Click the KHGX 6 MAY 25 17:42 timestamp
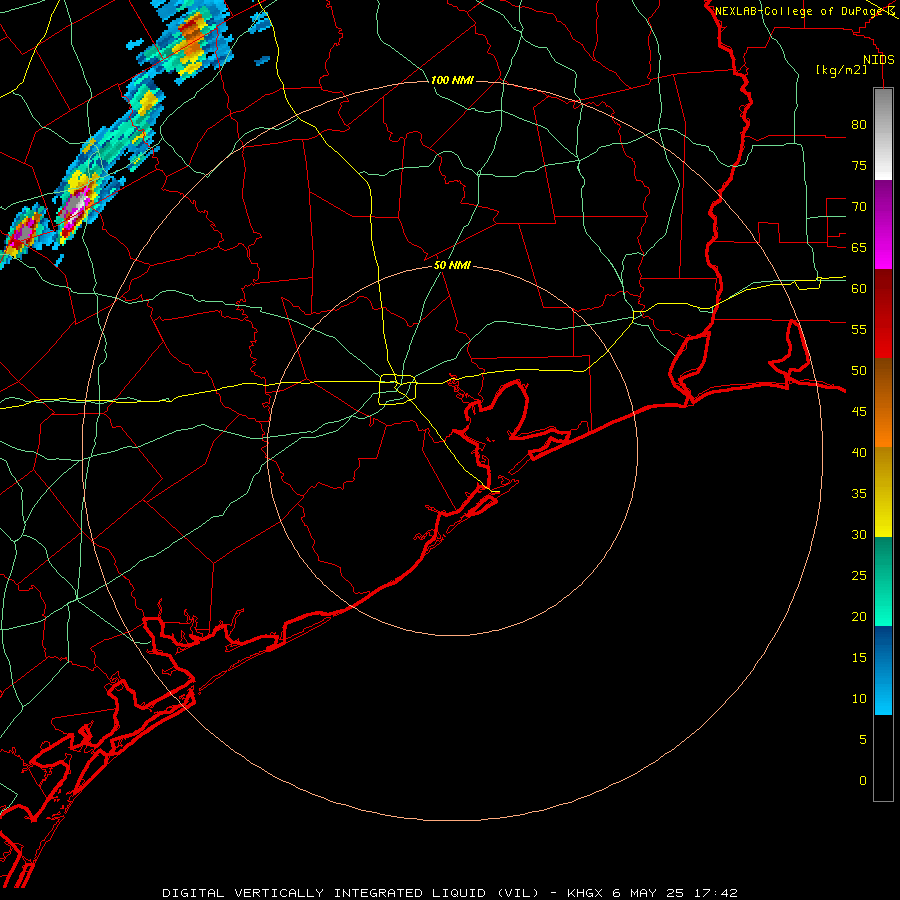The height and width of the screenshot is (900, 900). pos(652,893)
